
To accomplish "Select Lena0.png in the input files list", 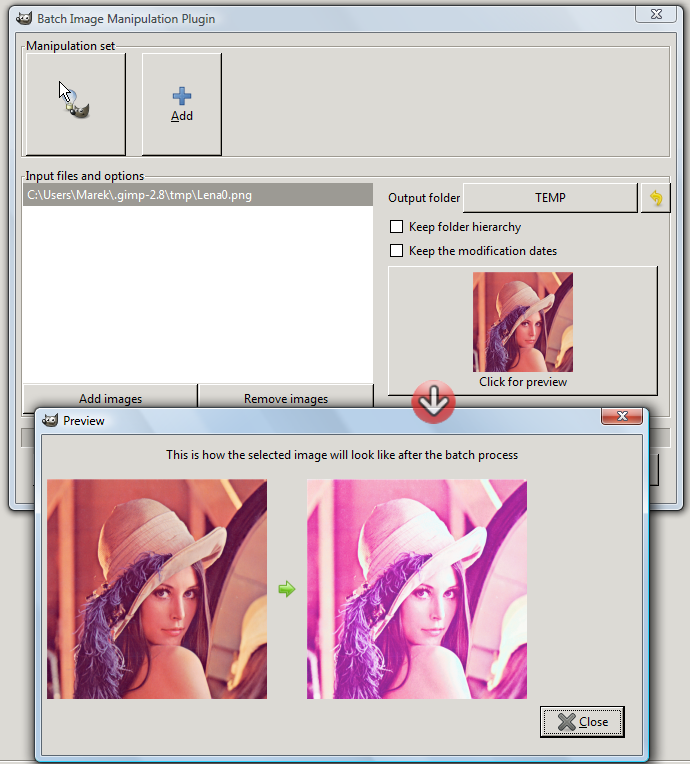I will coord(198,195).
